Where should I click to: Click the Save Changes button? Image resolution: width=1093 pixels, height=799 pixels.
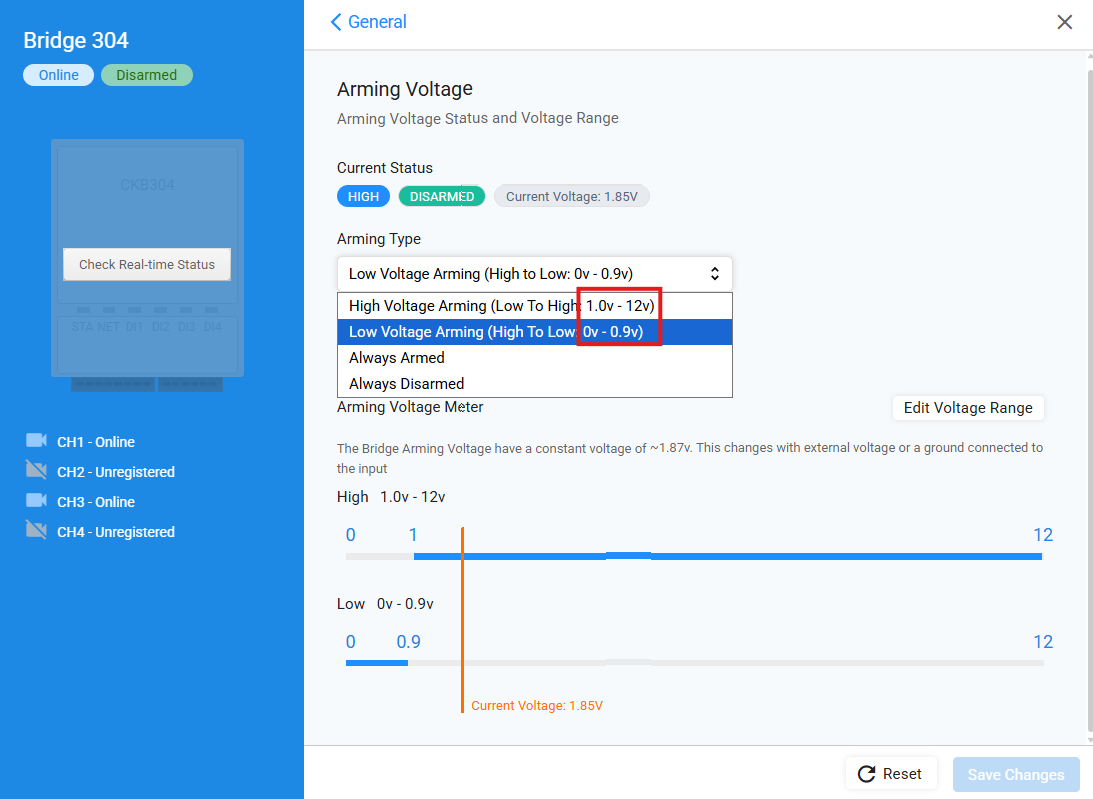click(1016, 775)
